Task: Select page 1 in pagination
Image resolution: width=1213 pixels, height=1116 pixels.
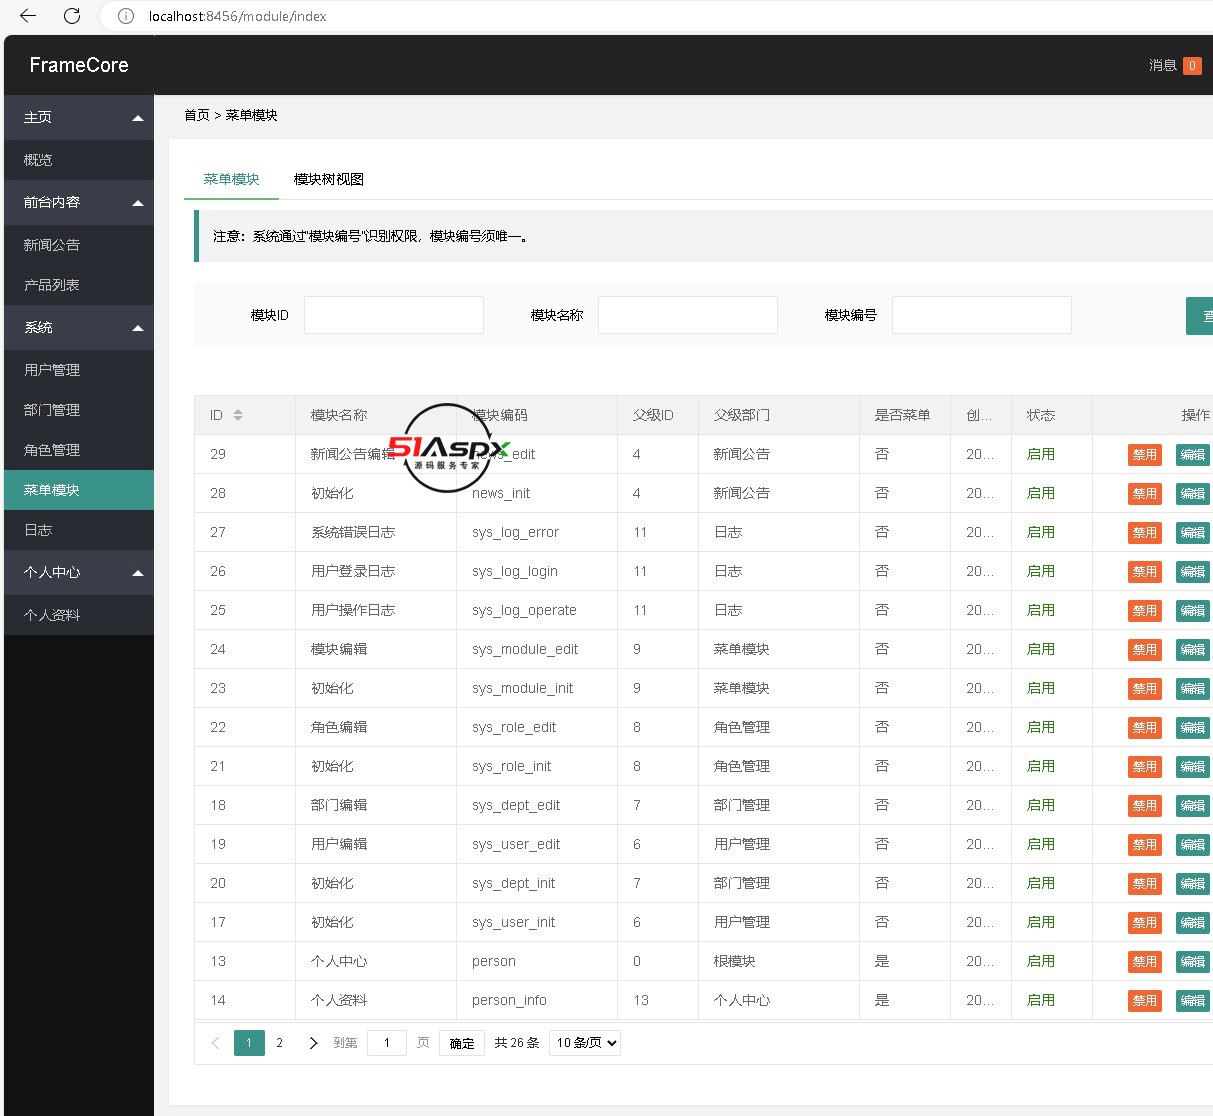Action: pos(249,1043)
